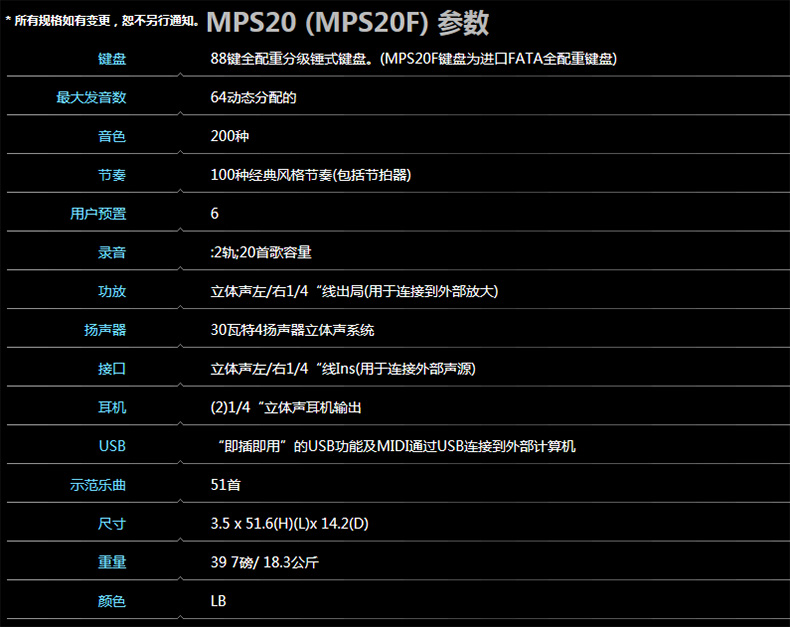Click "线出局(用于连接到外部放大)" value text
Image resolution: width=790 pixels, height=627 pixels.
410,291
